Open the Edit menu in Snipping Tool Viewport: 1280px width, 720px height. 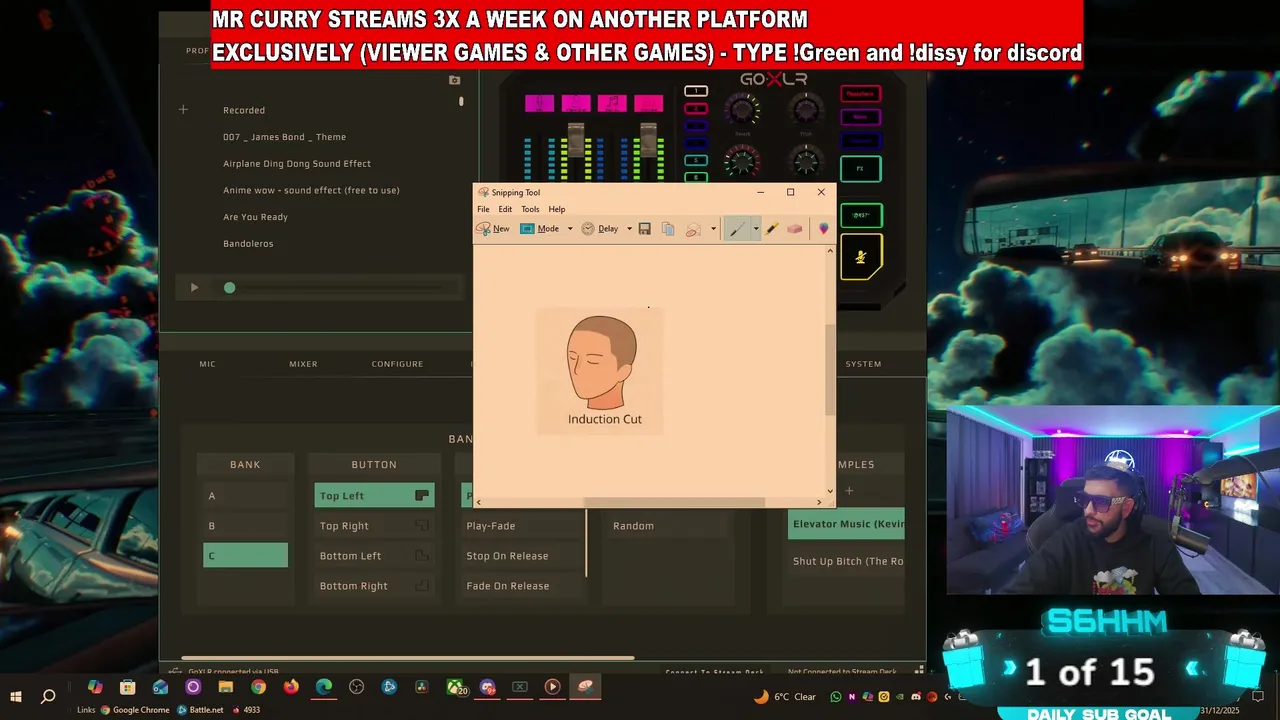tap(505, 209)
